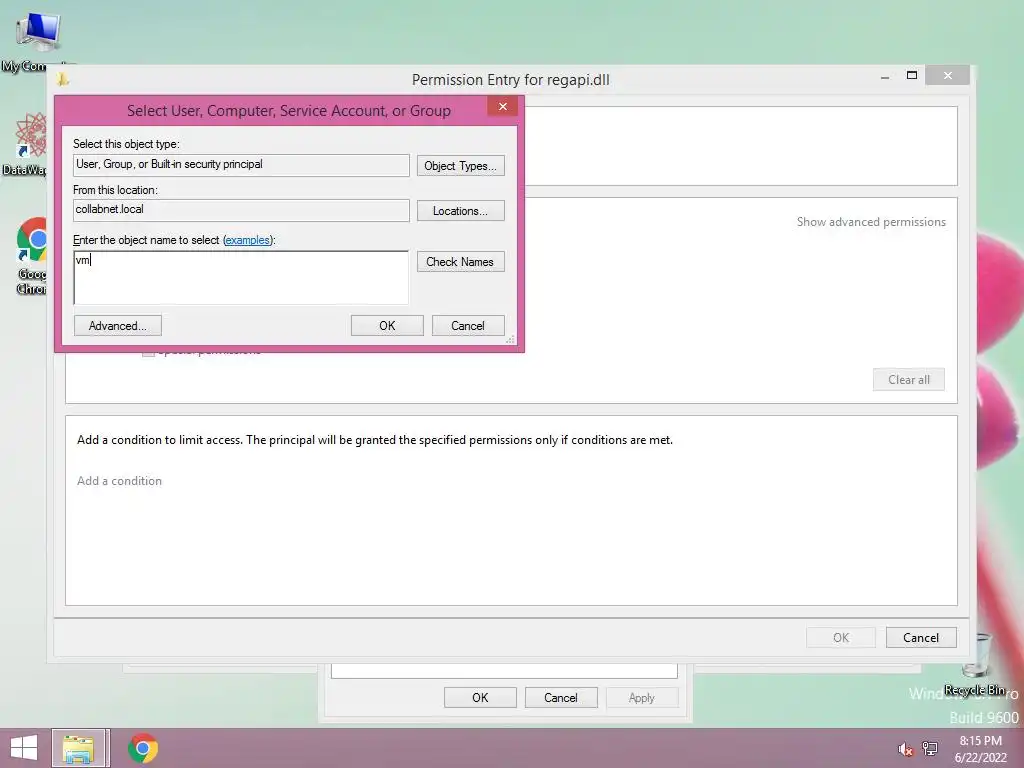Close the Select User dialog
Image resolution: width=1024 pixels, height=768 pixels.
click(x=503, y=106)
